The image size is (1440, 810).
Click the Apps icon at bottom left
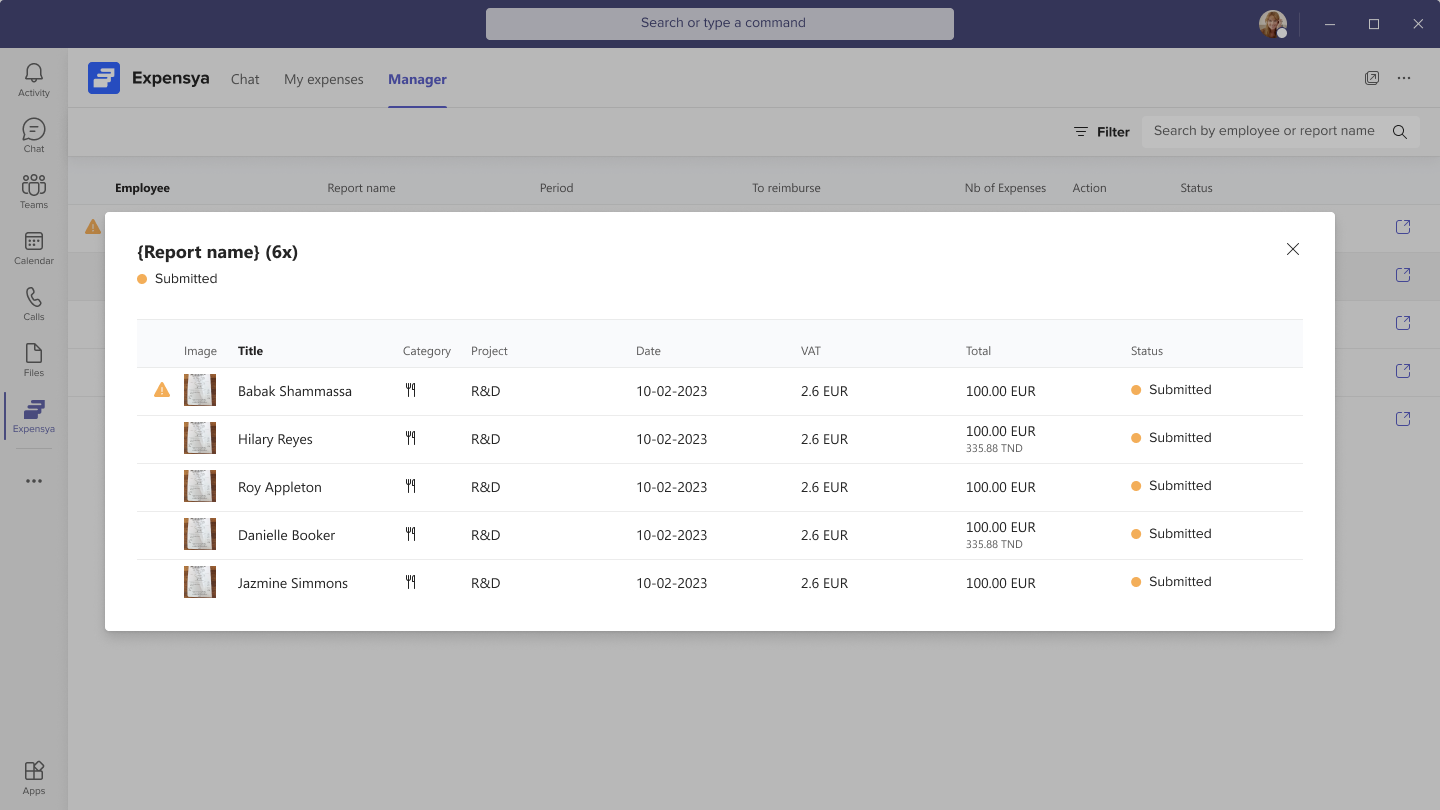click(34, 777)
